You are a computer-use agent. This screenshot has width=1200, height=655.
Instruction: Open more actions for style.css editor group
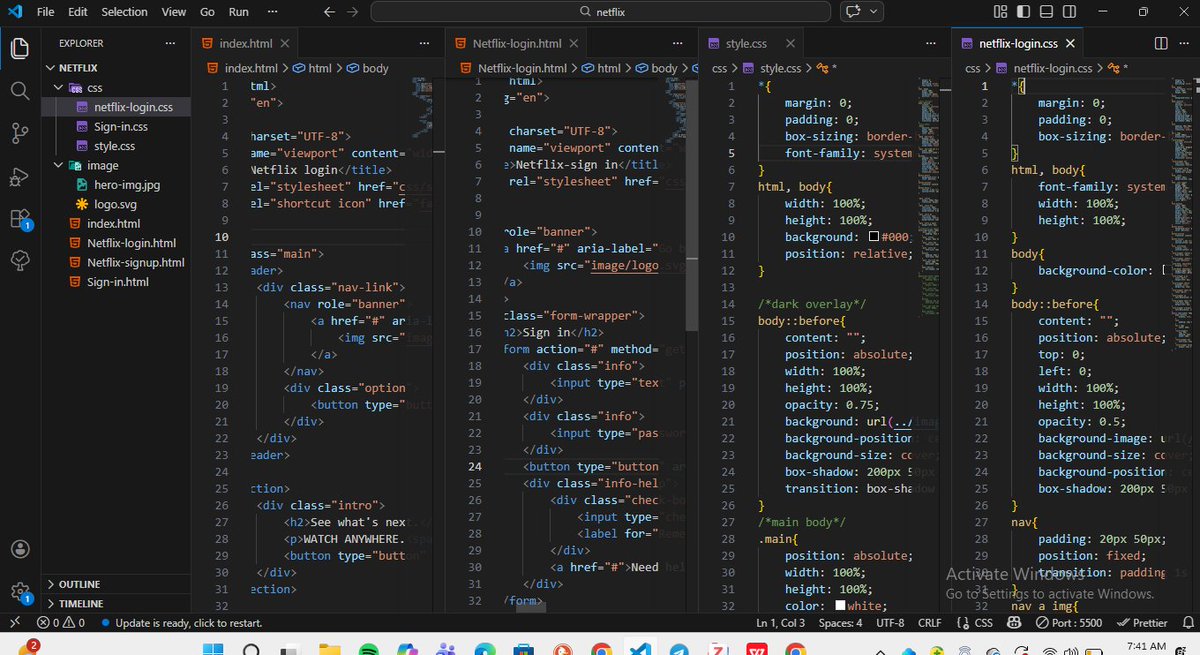pos(932,44)
